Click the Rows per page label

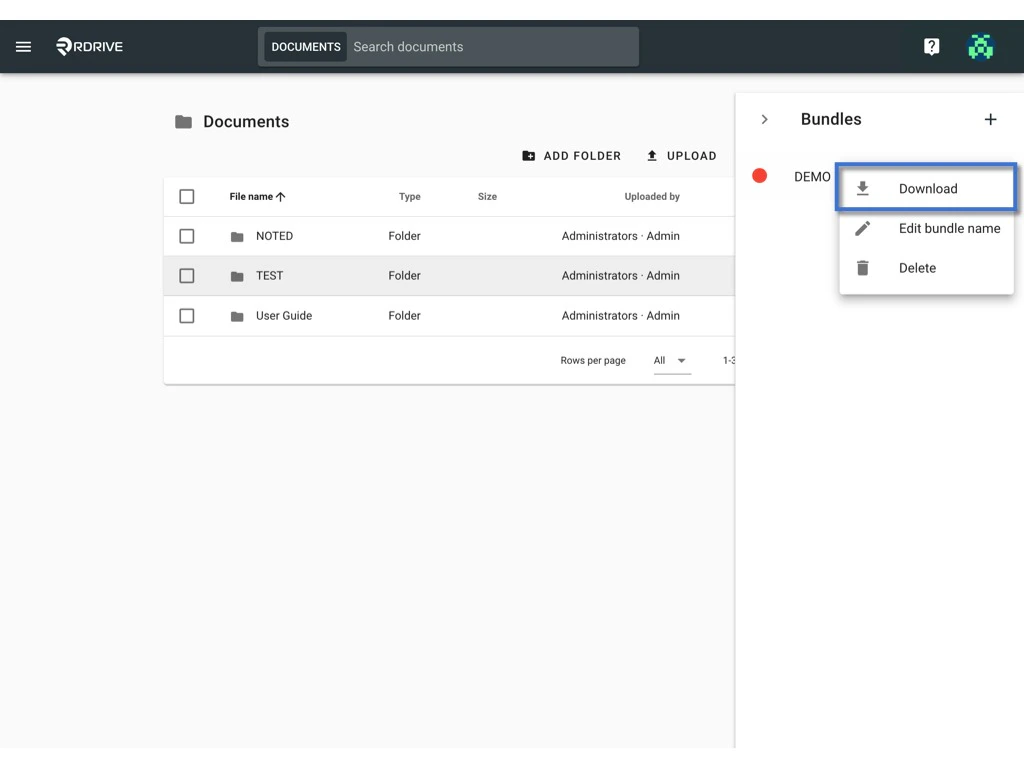point(592,360)
